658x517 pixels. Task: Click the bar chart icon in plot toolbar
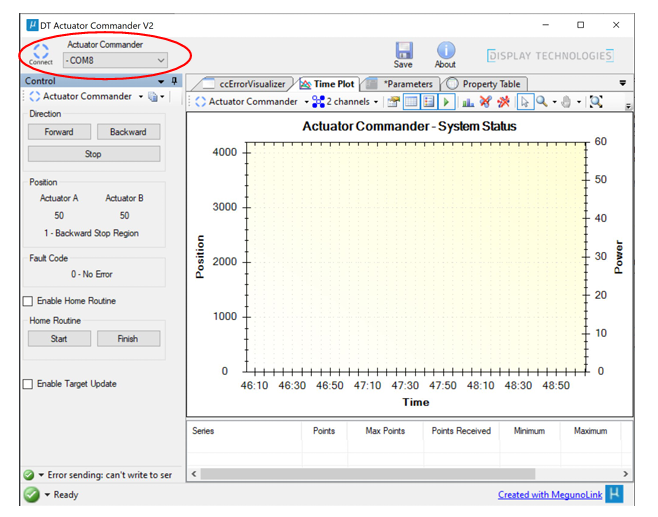468,101
